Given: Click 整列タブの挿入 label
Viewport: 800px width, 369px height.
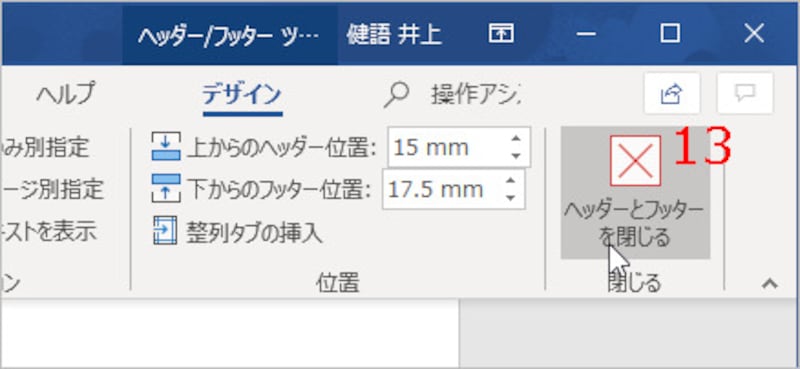Looking at the screenshot, I should 255,232.
